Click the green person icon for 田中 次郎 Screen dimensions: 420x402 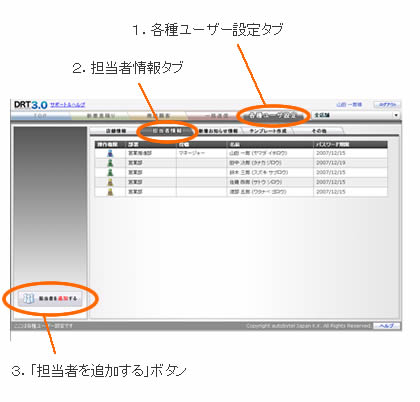[x=110, y=163]
